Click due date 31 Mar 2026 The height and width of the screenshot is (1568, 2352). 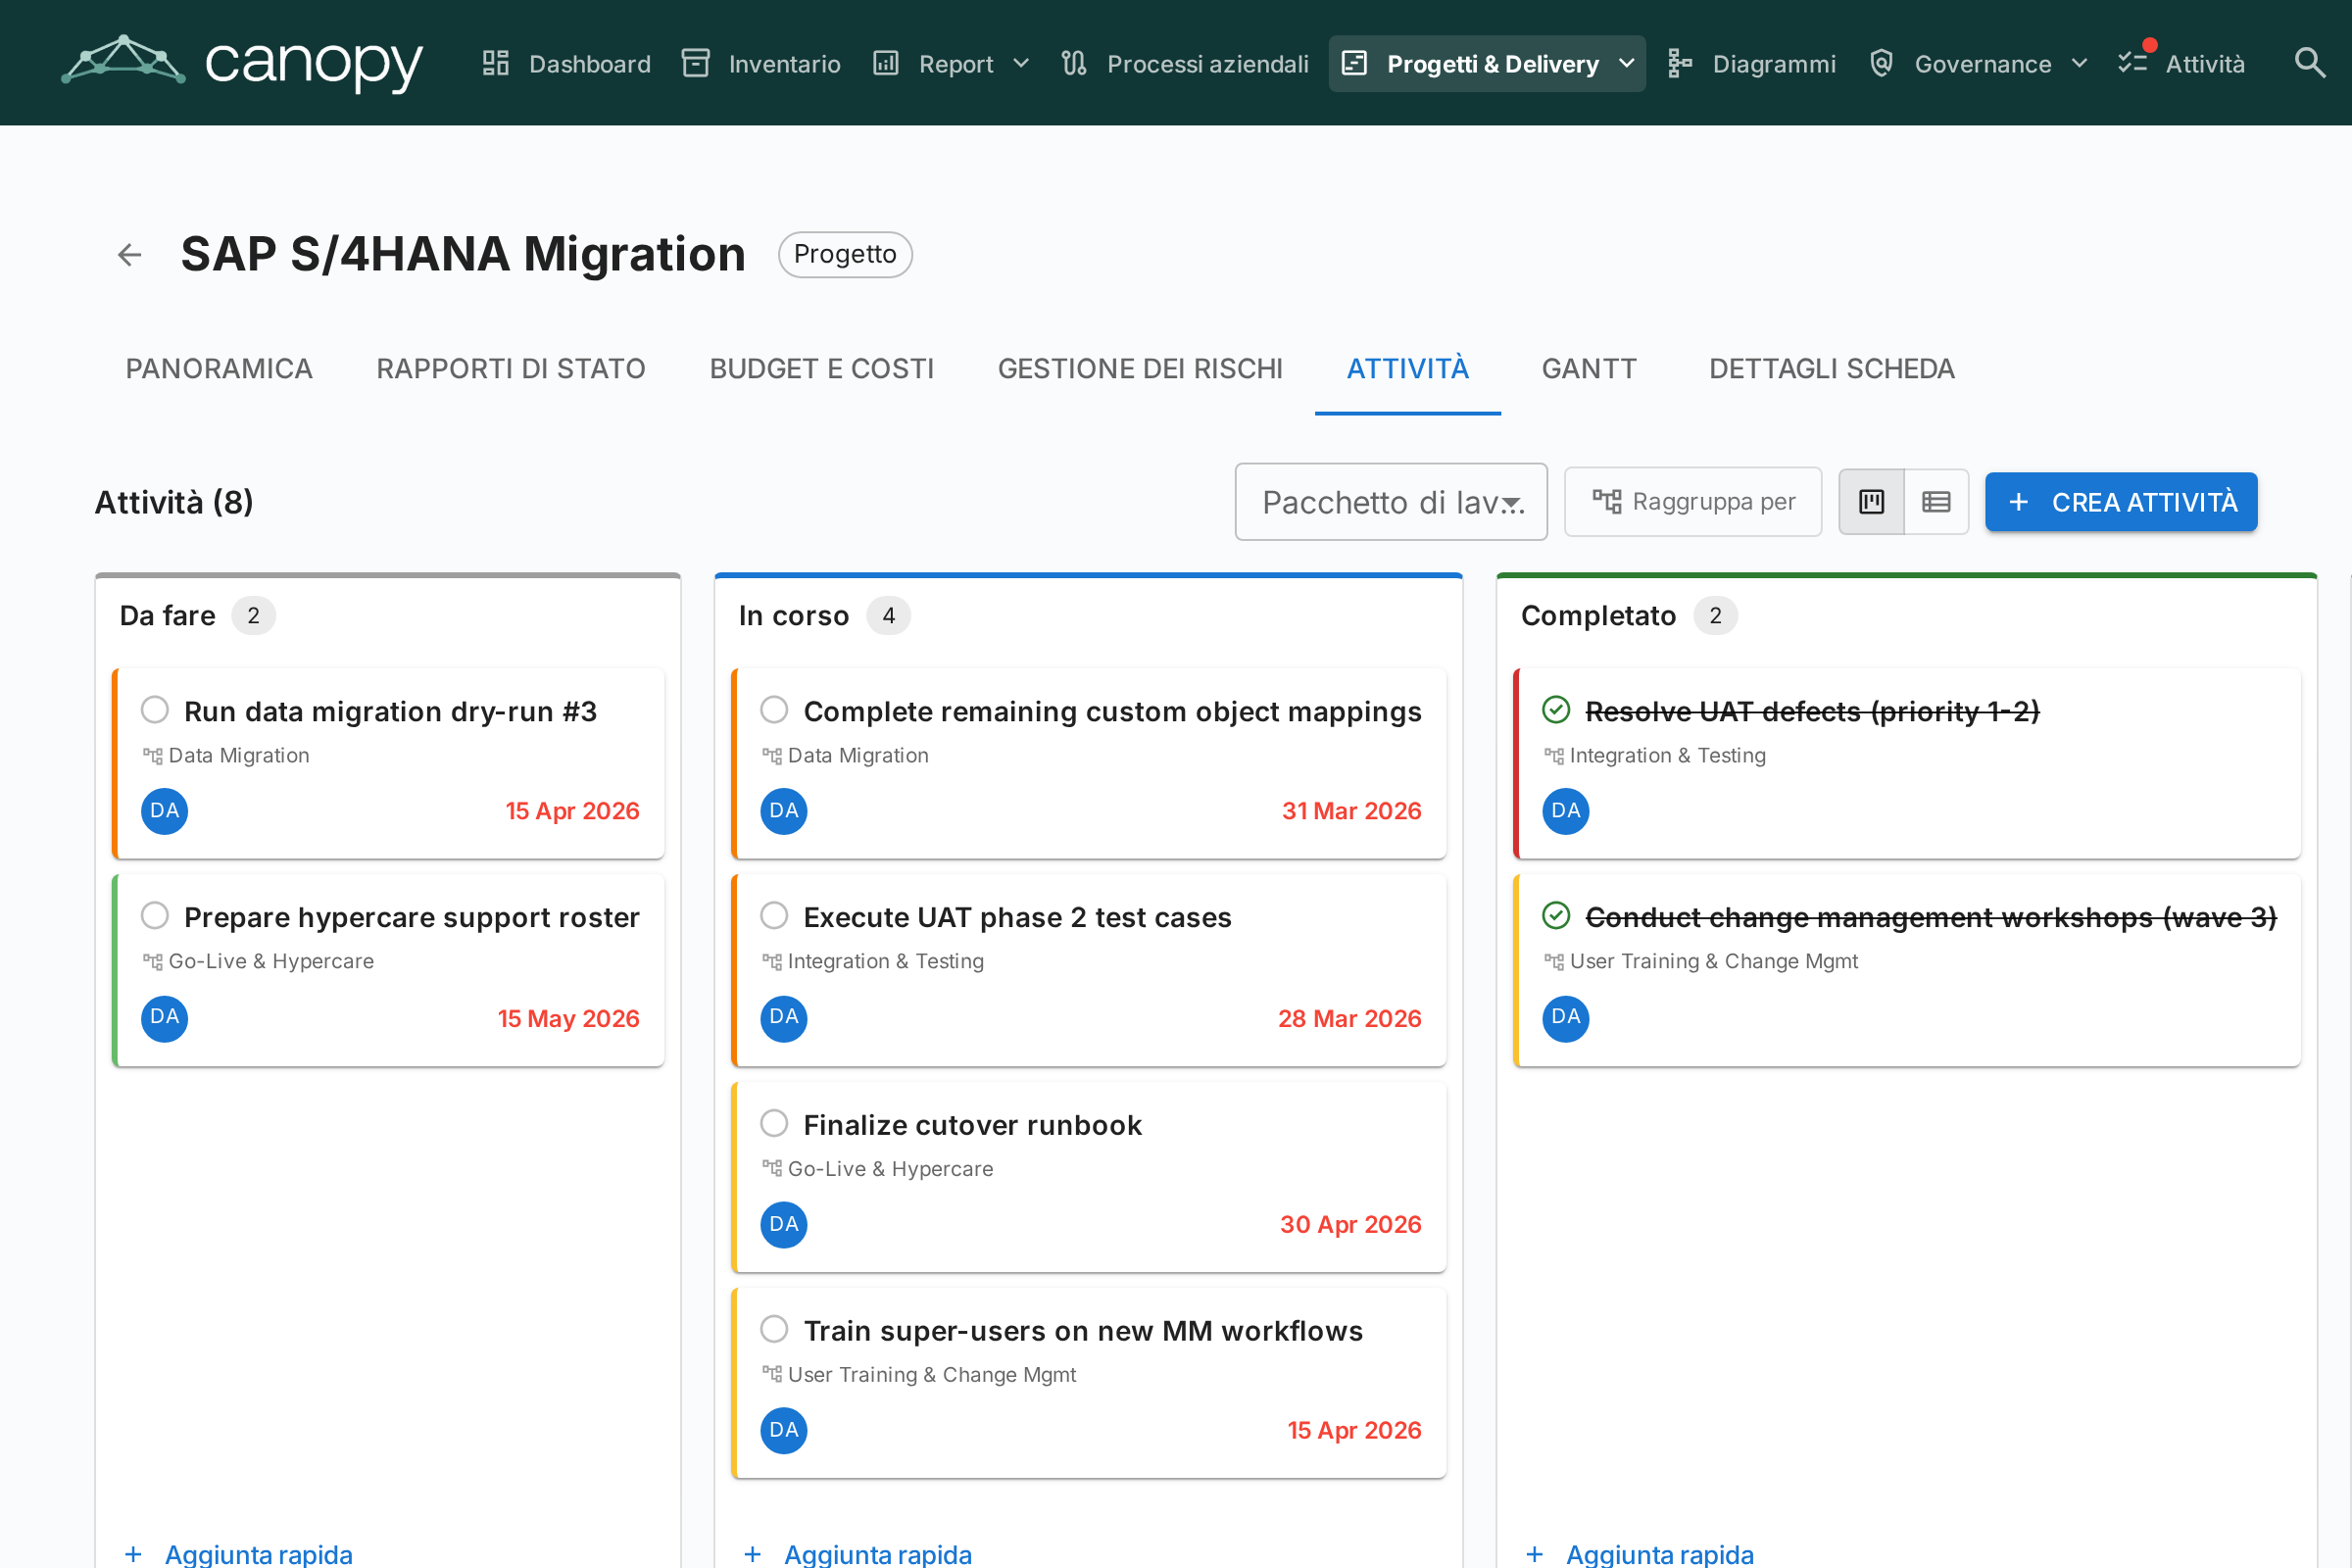tap(1352, 811)
